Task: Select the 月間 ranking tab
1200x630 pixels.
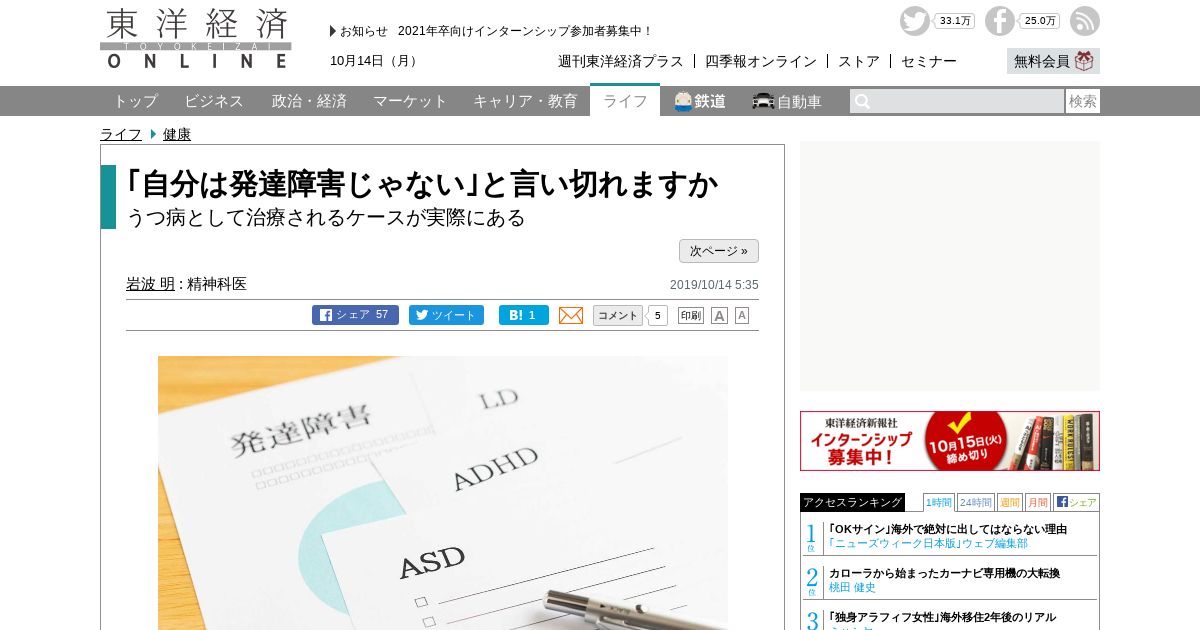Action: coord(1038,502)
